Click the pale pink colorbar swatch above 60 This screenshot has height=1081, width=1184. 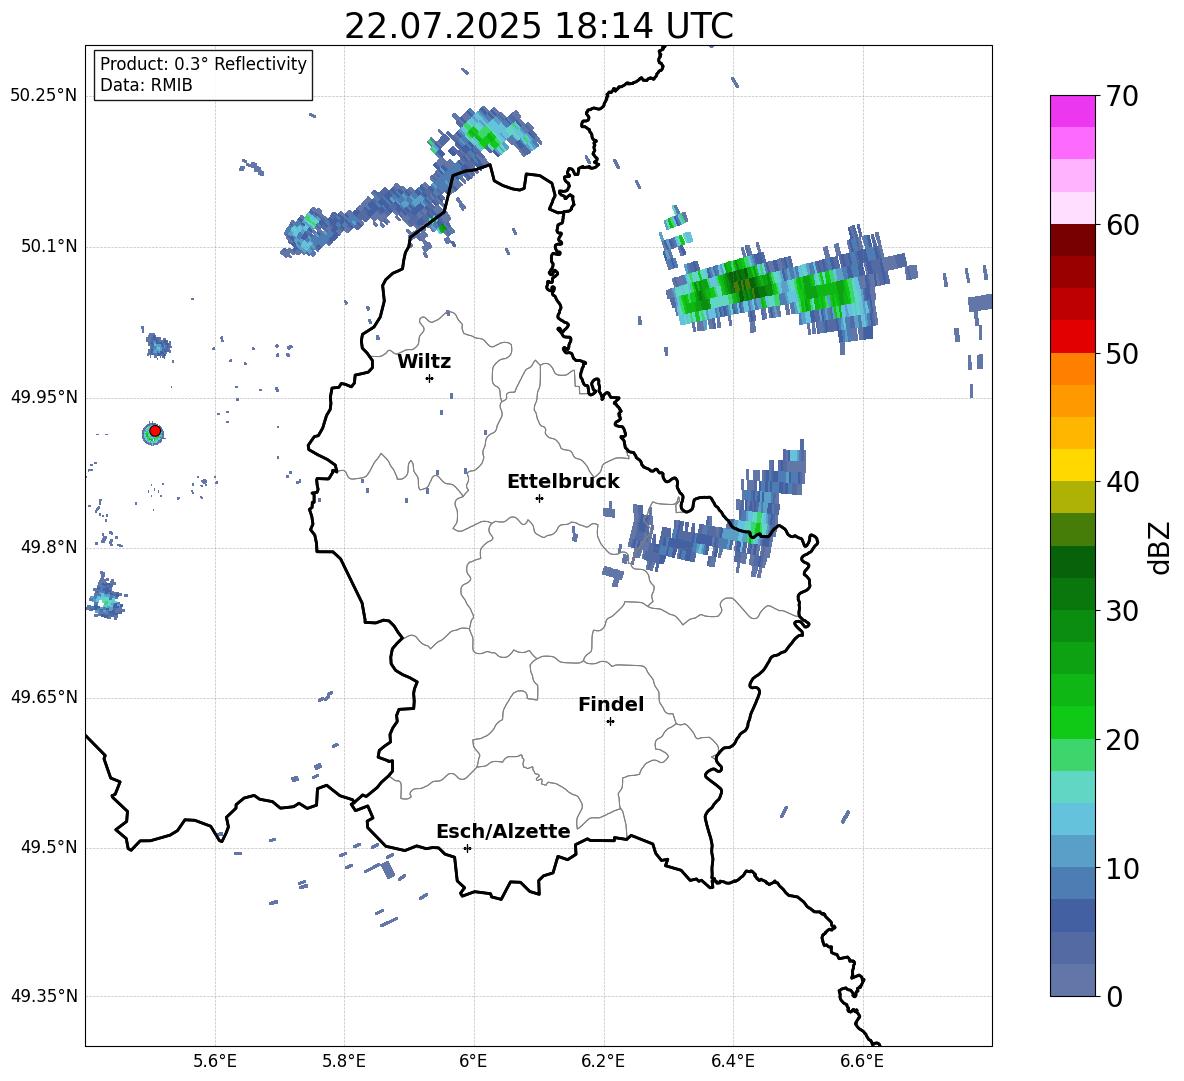(x=1073, y=208)
